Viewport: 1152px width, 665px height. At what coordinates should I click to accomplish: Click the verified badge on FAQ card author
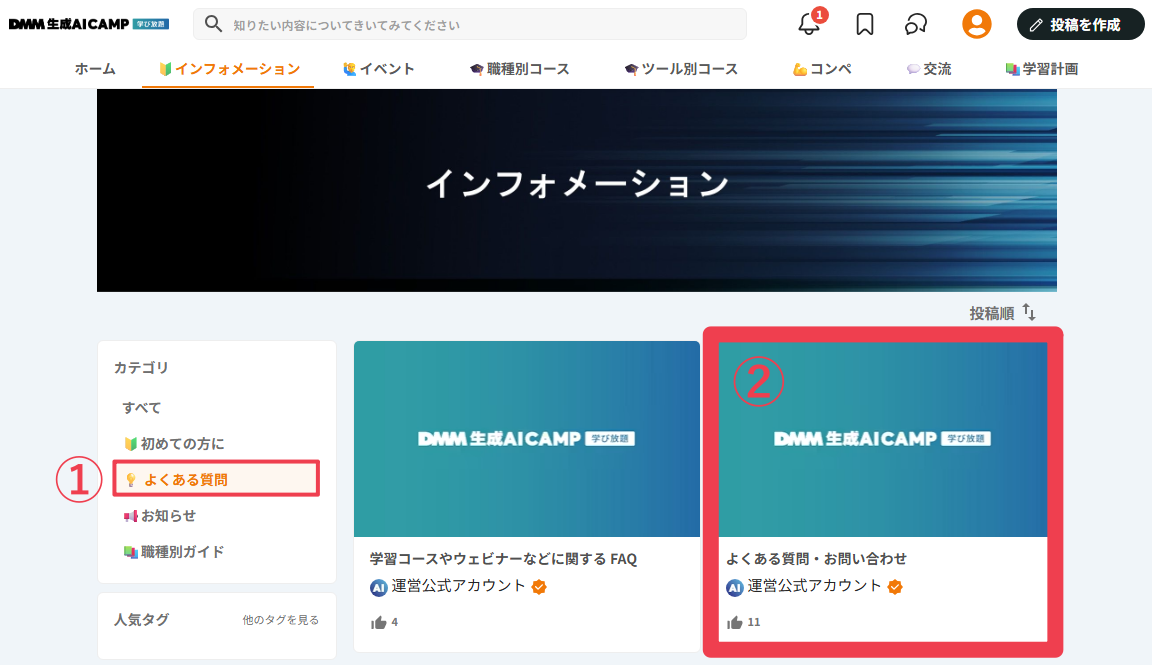(539, 586)
